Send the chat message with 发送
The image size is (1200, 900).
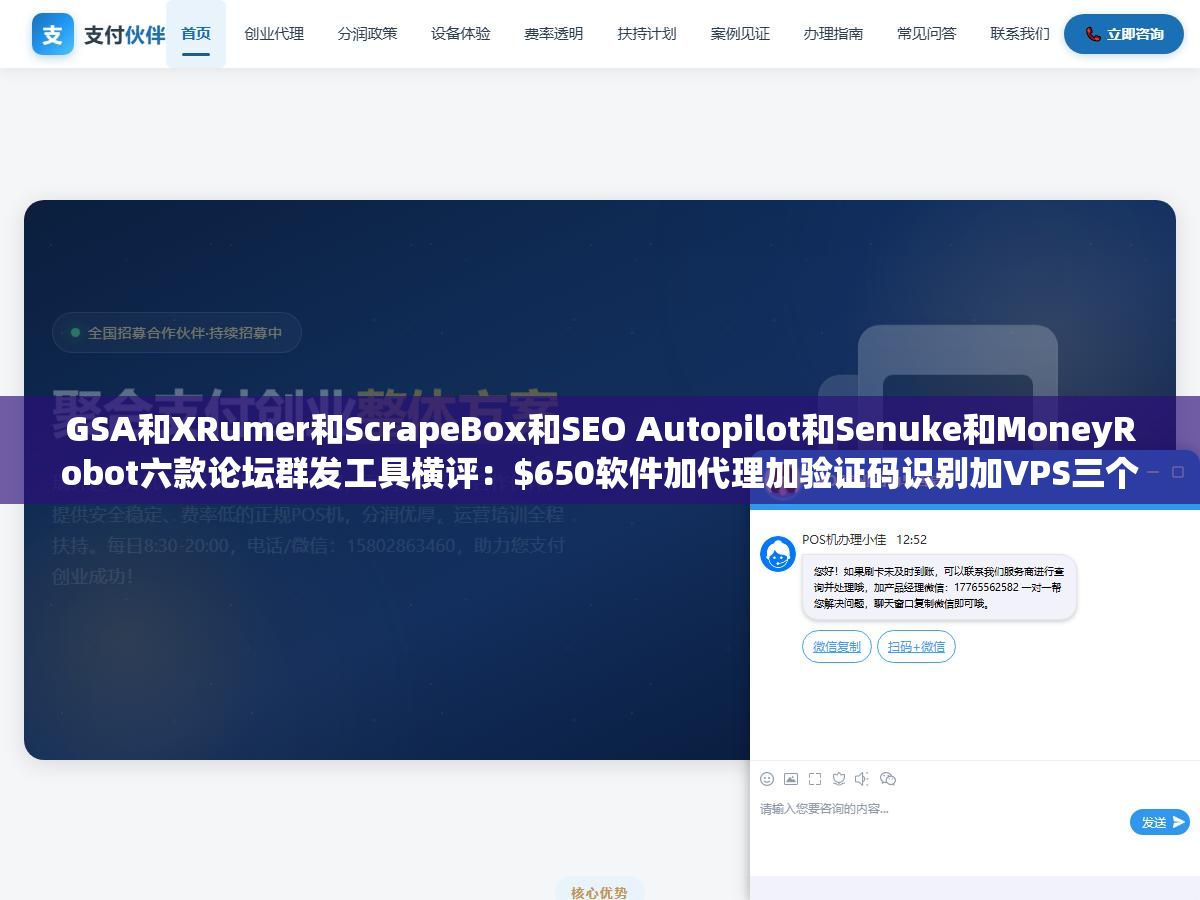pyautogui.click(x=1160, y=822)
